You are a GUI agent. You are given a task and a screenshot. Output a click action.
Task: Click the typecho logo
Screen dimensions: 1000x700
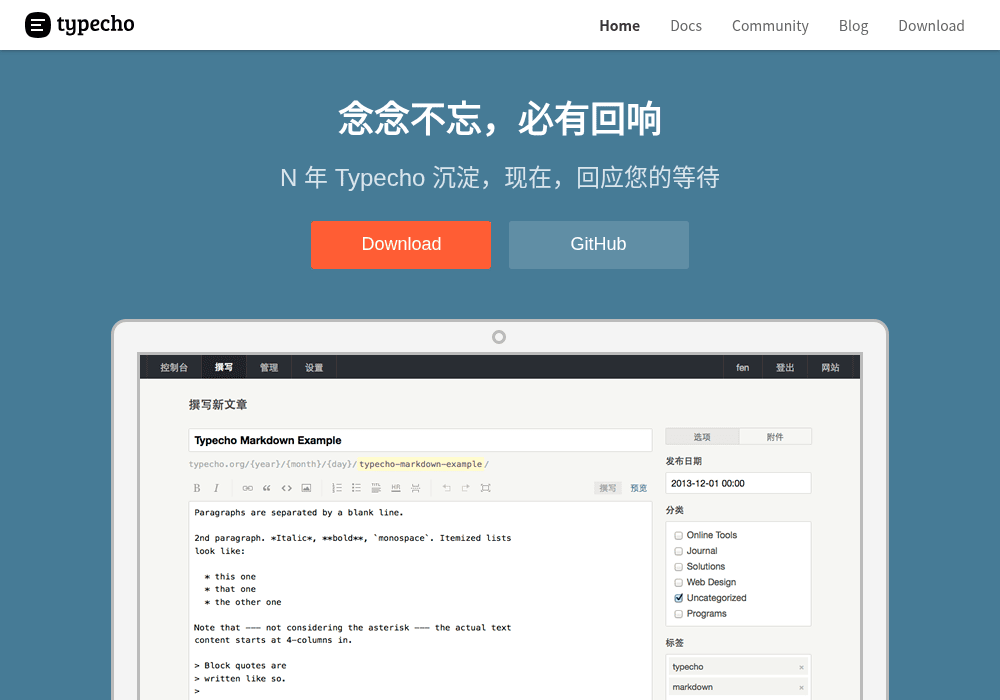click(80, 25)
